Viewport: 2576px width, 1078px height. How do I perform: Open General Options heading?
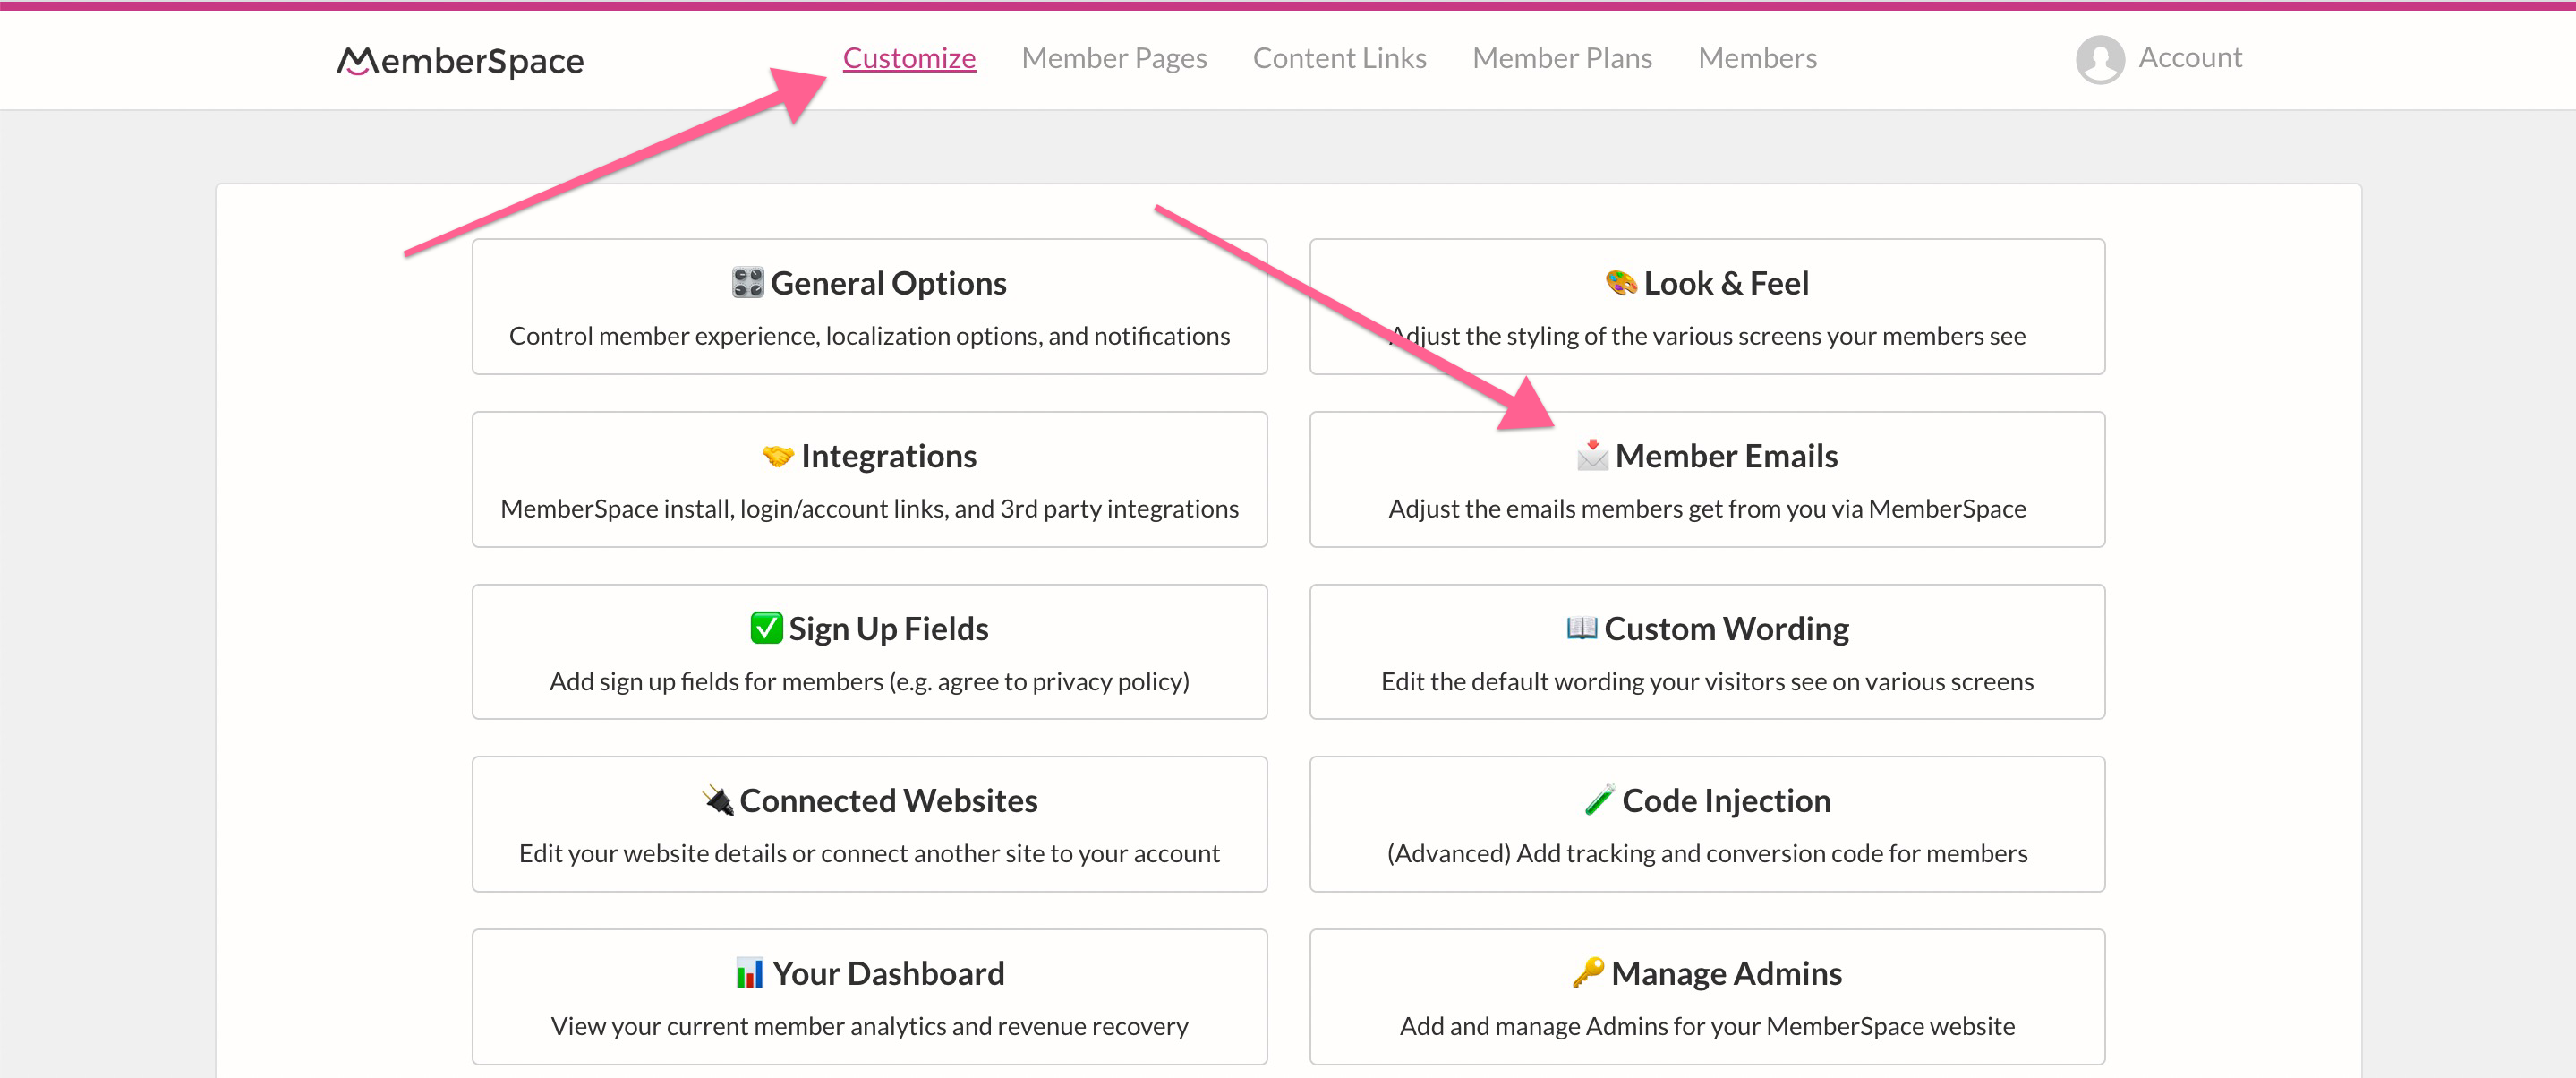click(888, 283)
